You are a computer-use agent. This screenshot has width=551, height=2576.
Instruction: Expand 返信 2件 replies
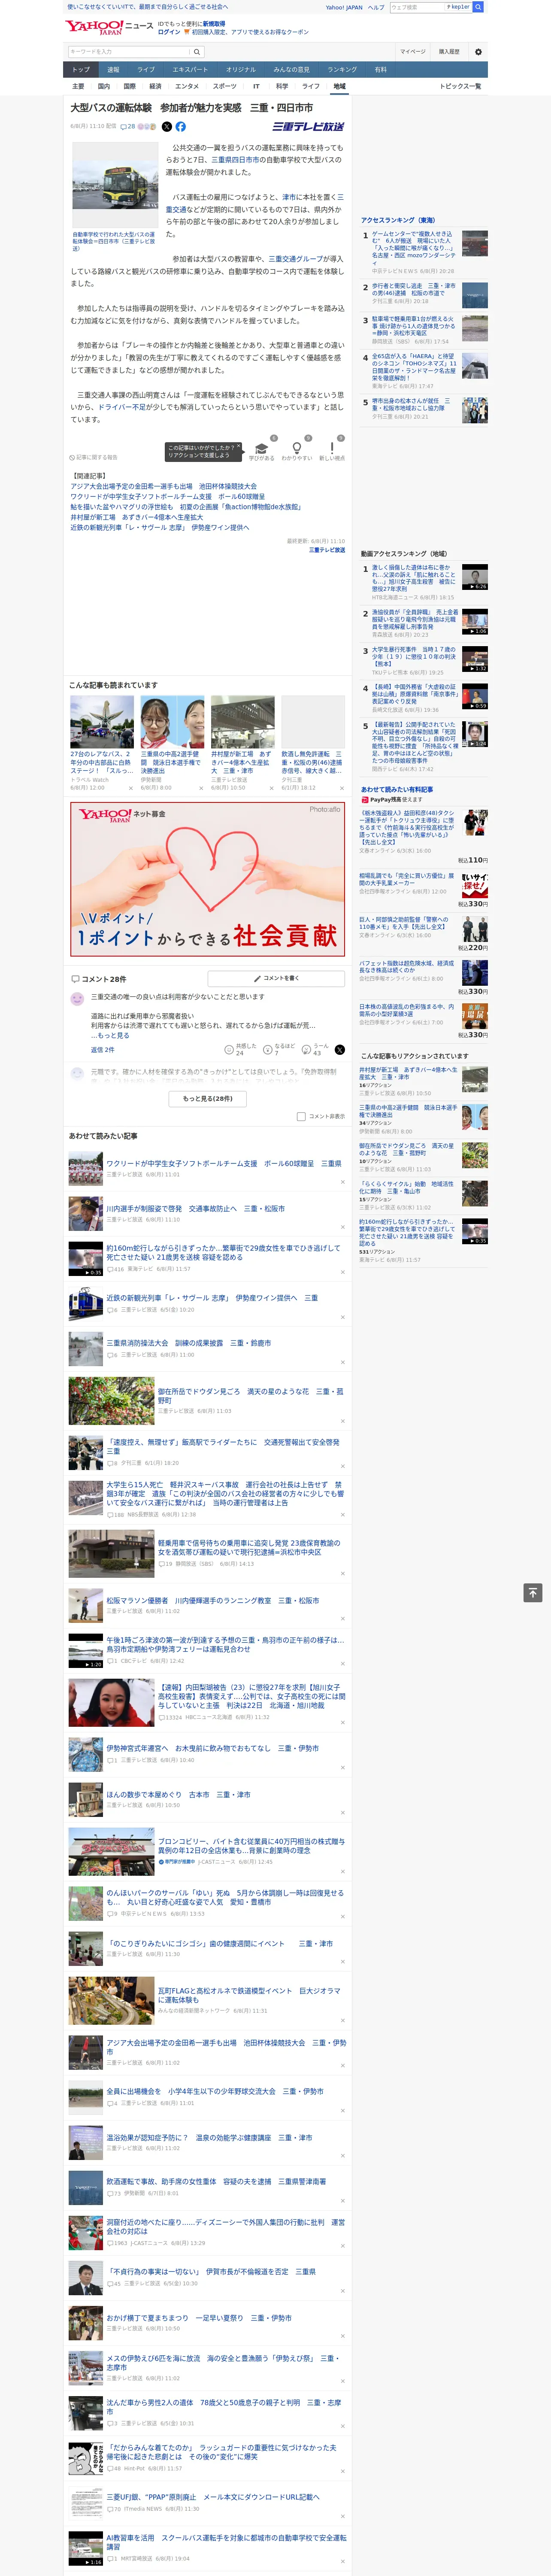[103, 1050]
